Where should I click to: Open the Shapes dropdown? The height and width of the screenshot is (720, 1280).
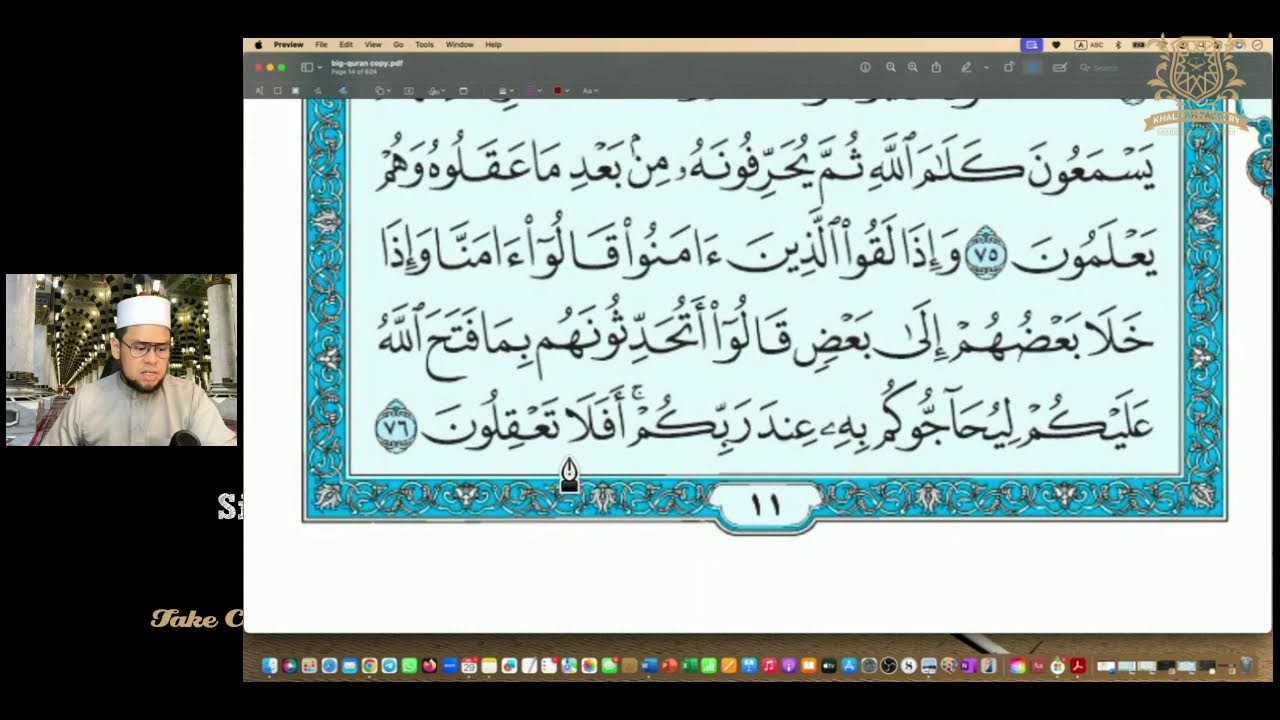(x=382, y=91)
